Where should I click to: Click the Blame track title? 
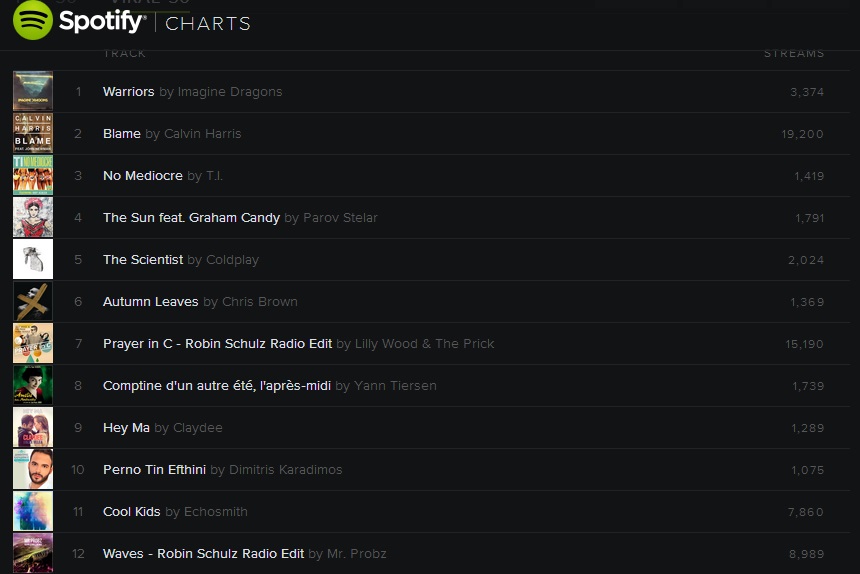pos(122,134)
